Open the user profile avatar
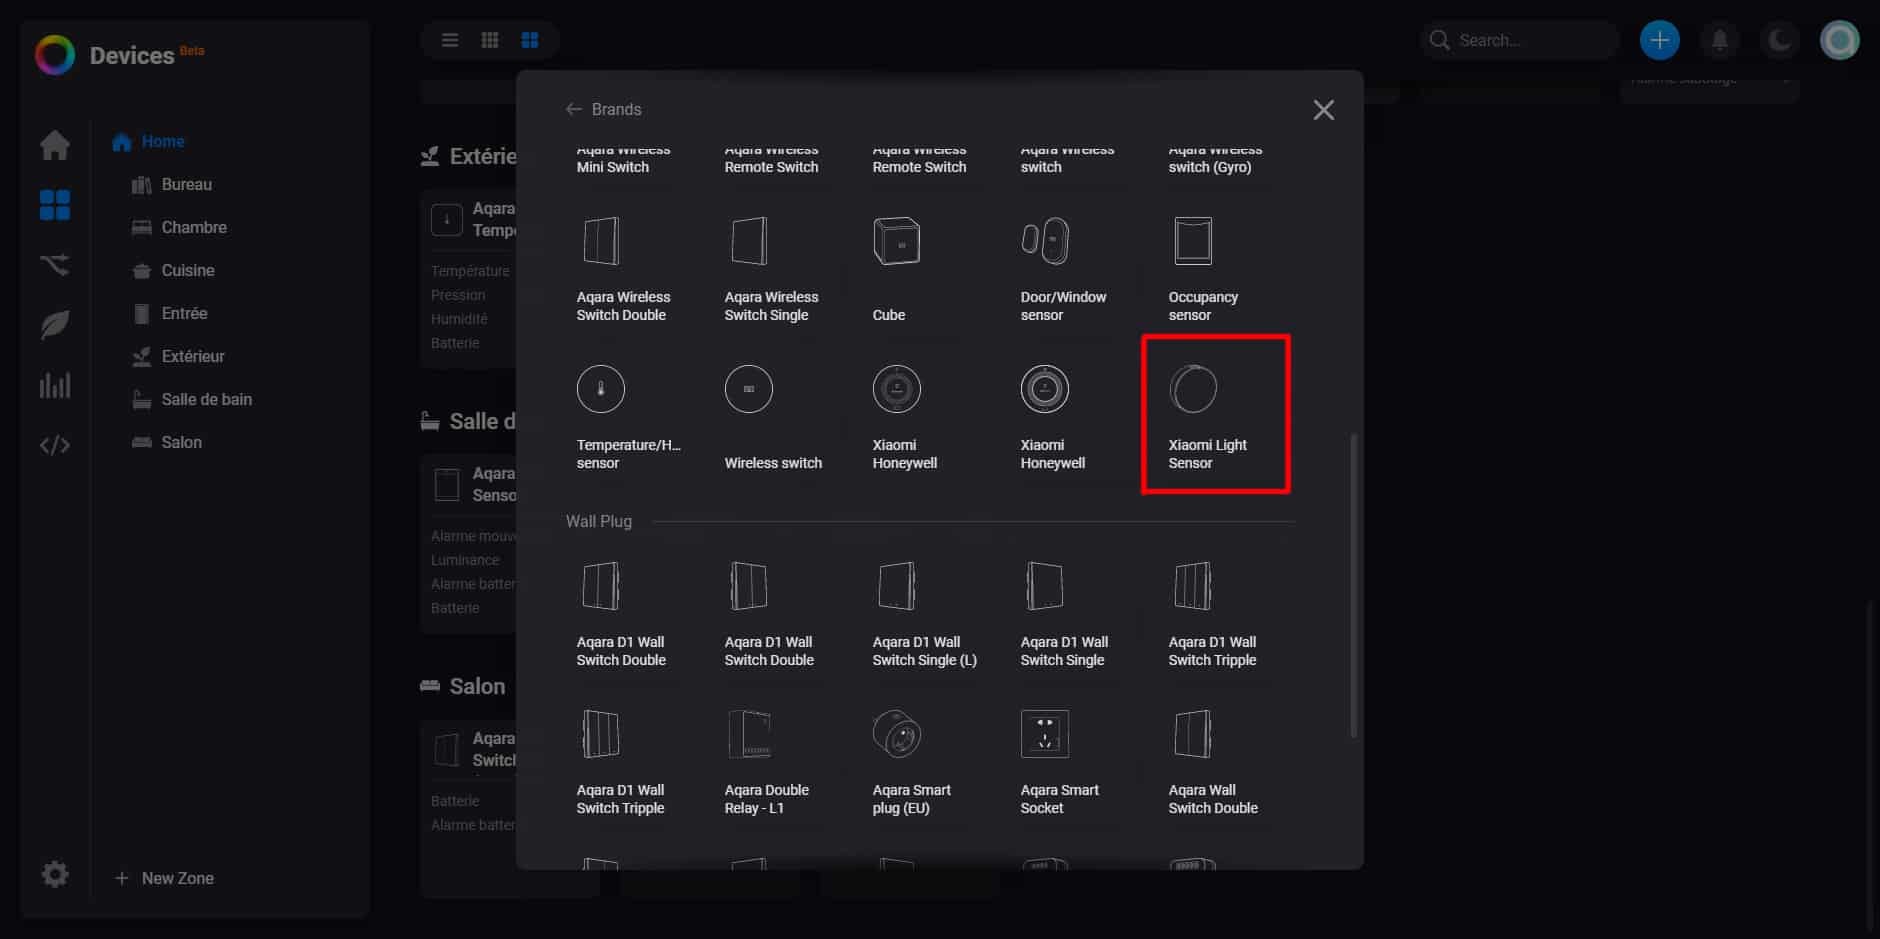This screenshot has height=939, width=1880. (x=1840, y=40)
